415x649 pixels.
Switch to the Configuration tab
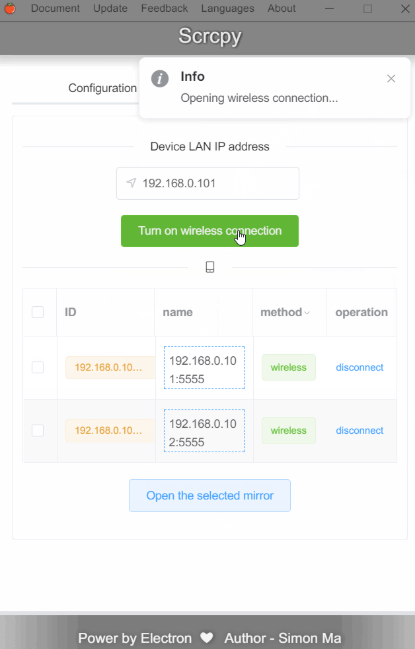point(102,88)
